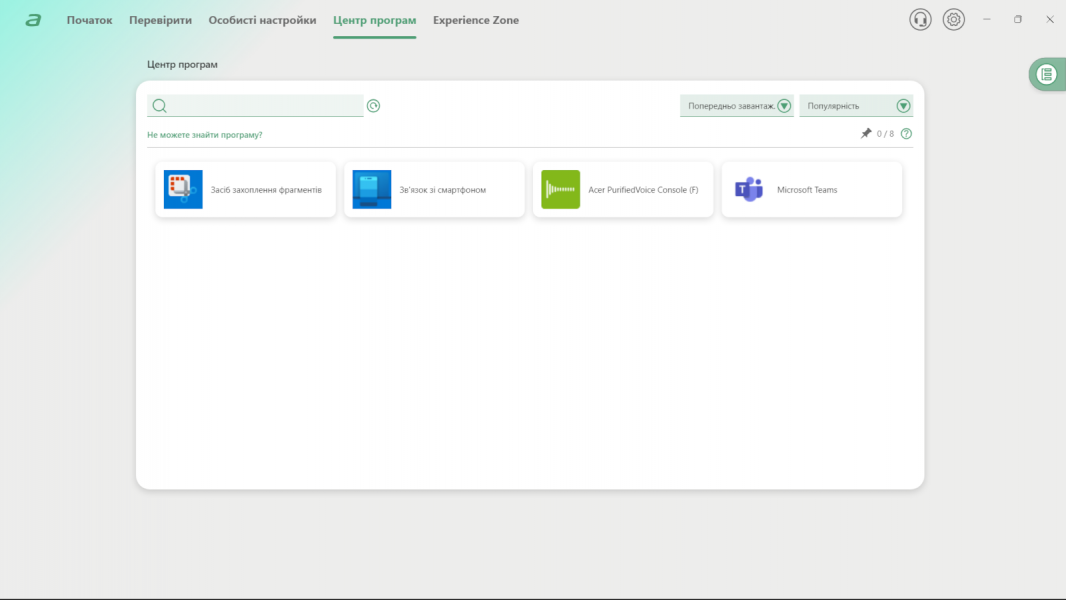Go to the "Перевірити" tab
Viewport: 1066px width, 600px height.
[x=160, y=20]
